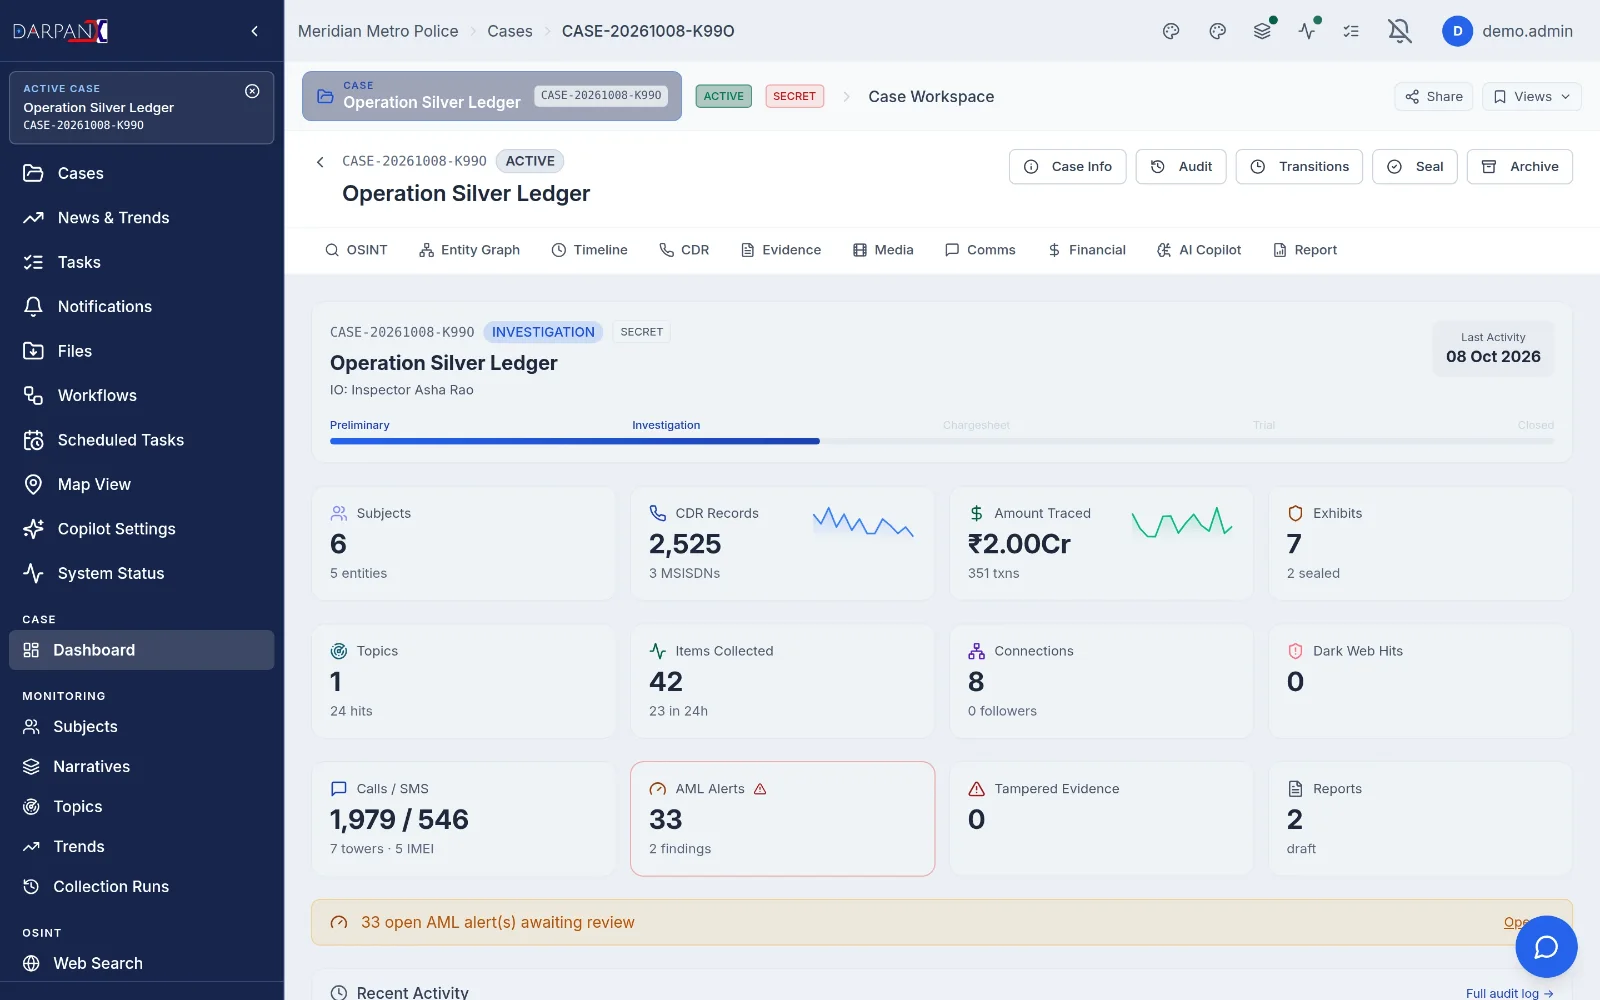Open OSINT Web Search in sidebar
Image resolution: width=1600 pixels, height=1000 pixels.
pyautogui.click(x=142, y=964)
